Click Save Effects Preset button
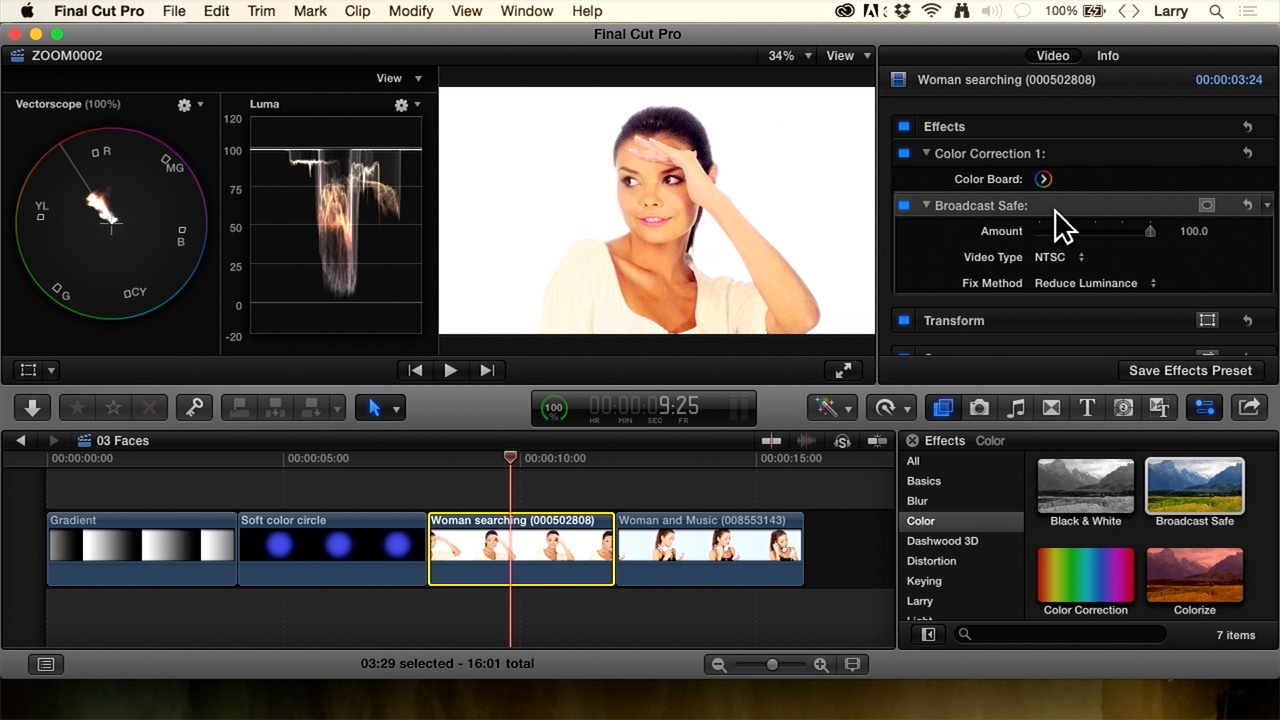This screenshot has width=1280, height=720. [x=1190, y=370]
